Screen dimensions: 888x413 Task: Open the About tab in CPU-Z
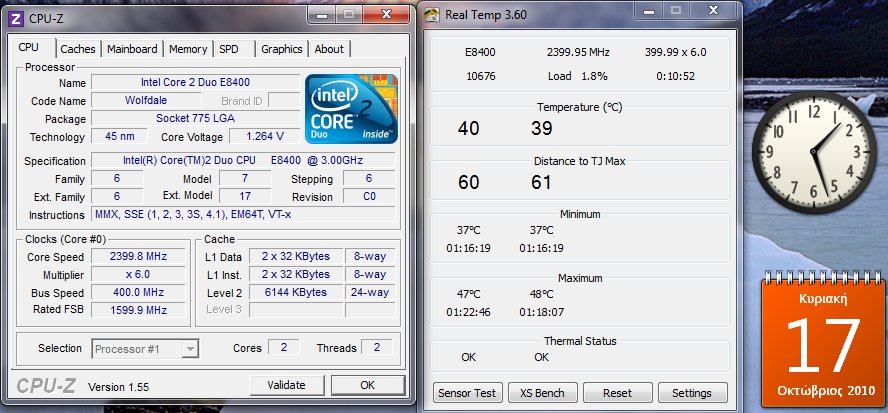[329, 49]
